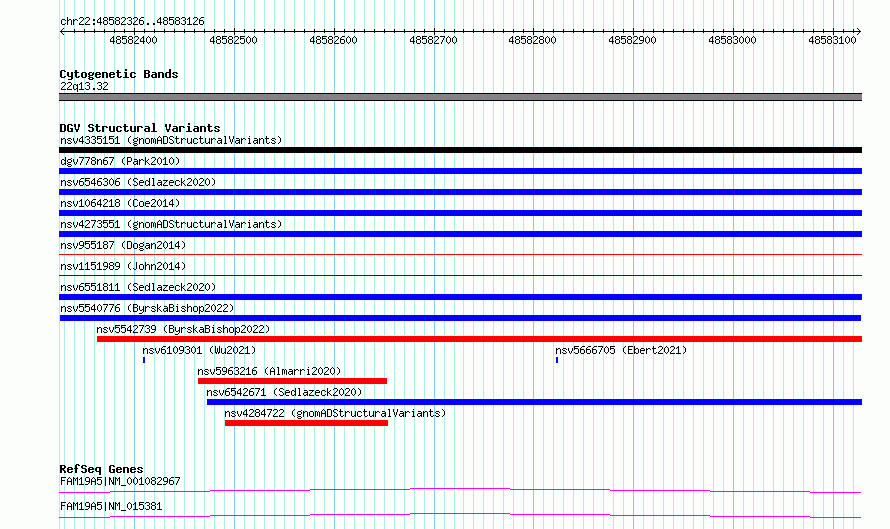Click the left arrow of the ruler
This screenshot has height=529, width=890.
click(62, 31)
